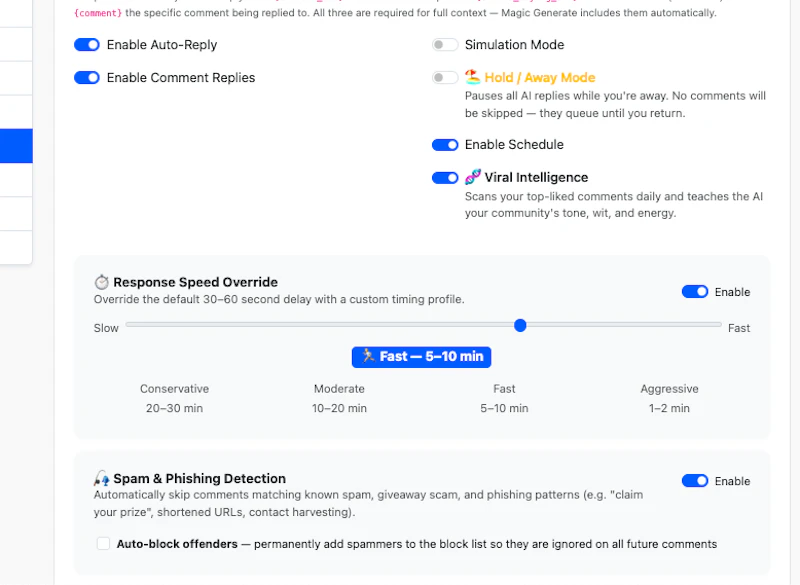Click the running person icon in the Fast badge
Viewport: 800px width, 585px height.
click(368, 356)
